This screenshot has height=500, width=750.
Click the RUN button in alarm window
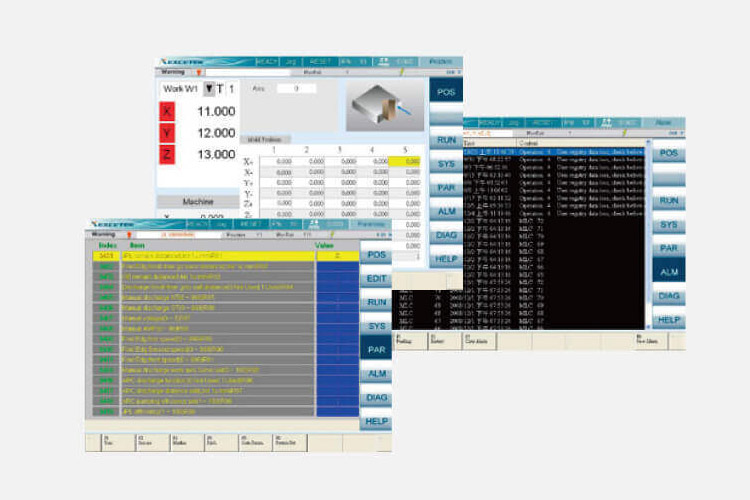[669, 201]
